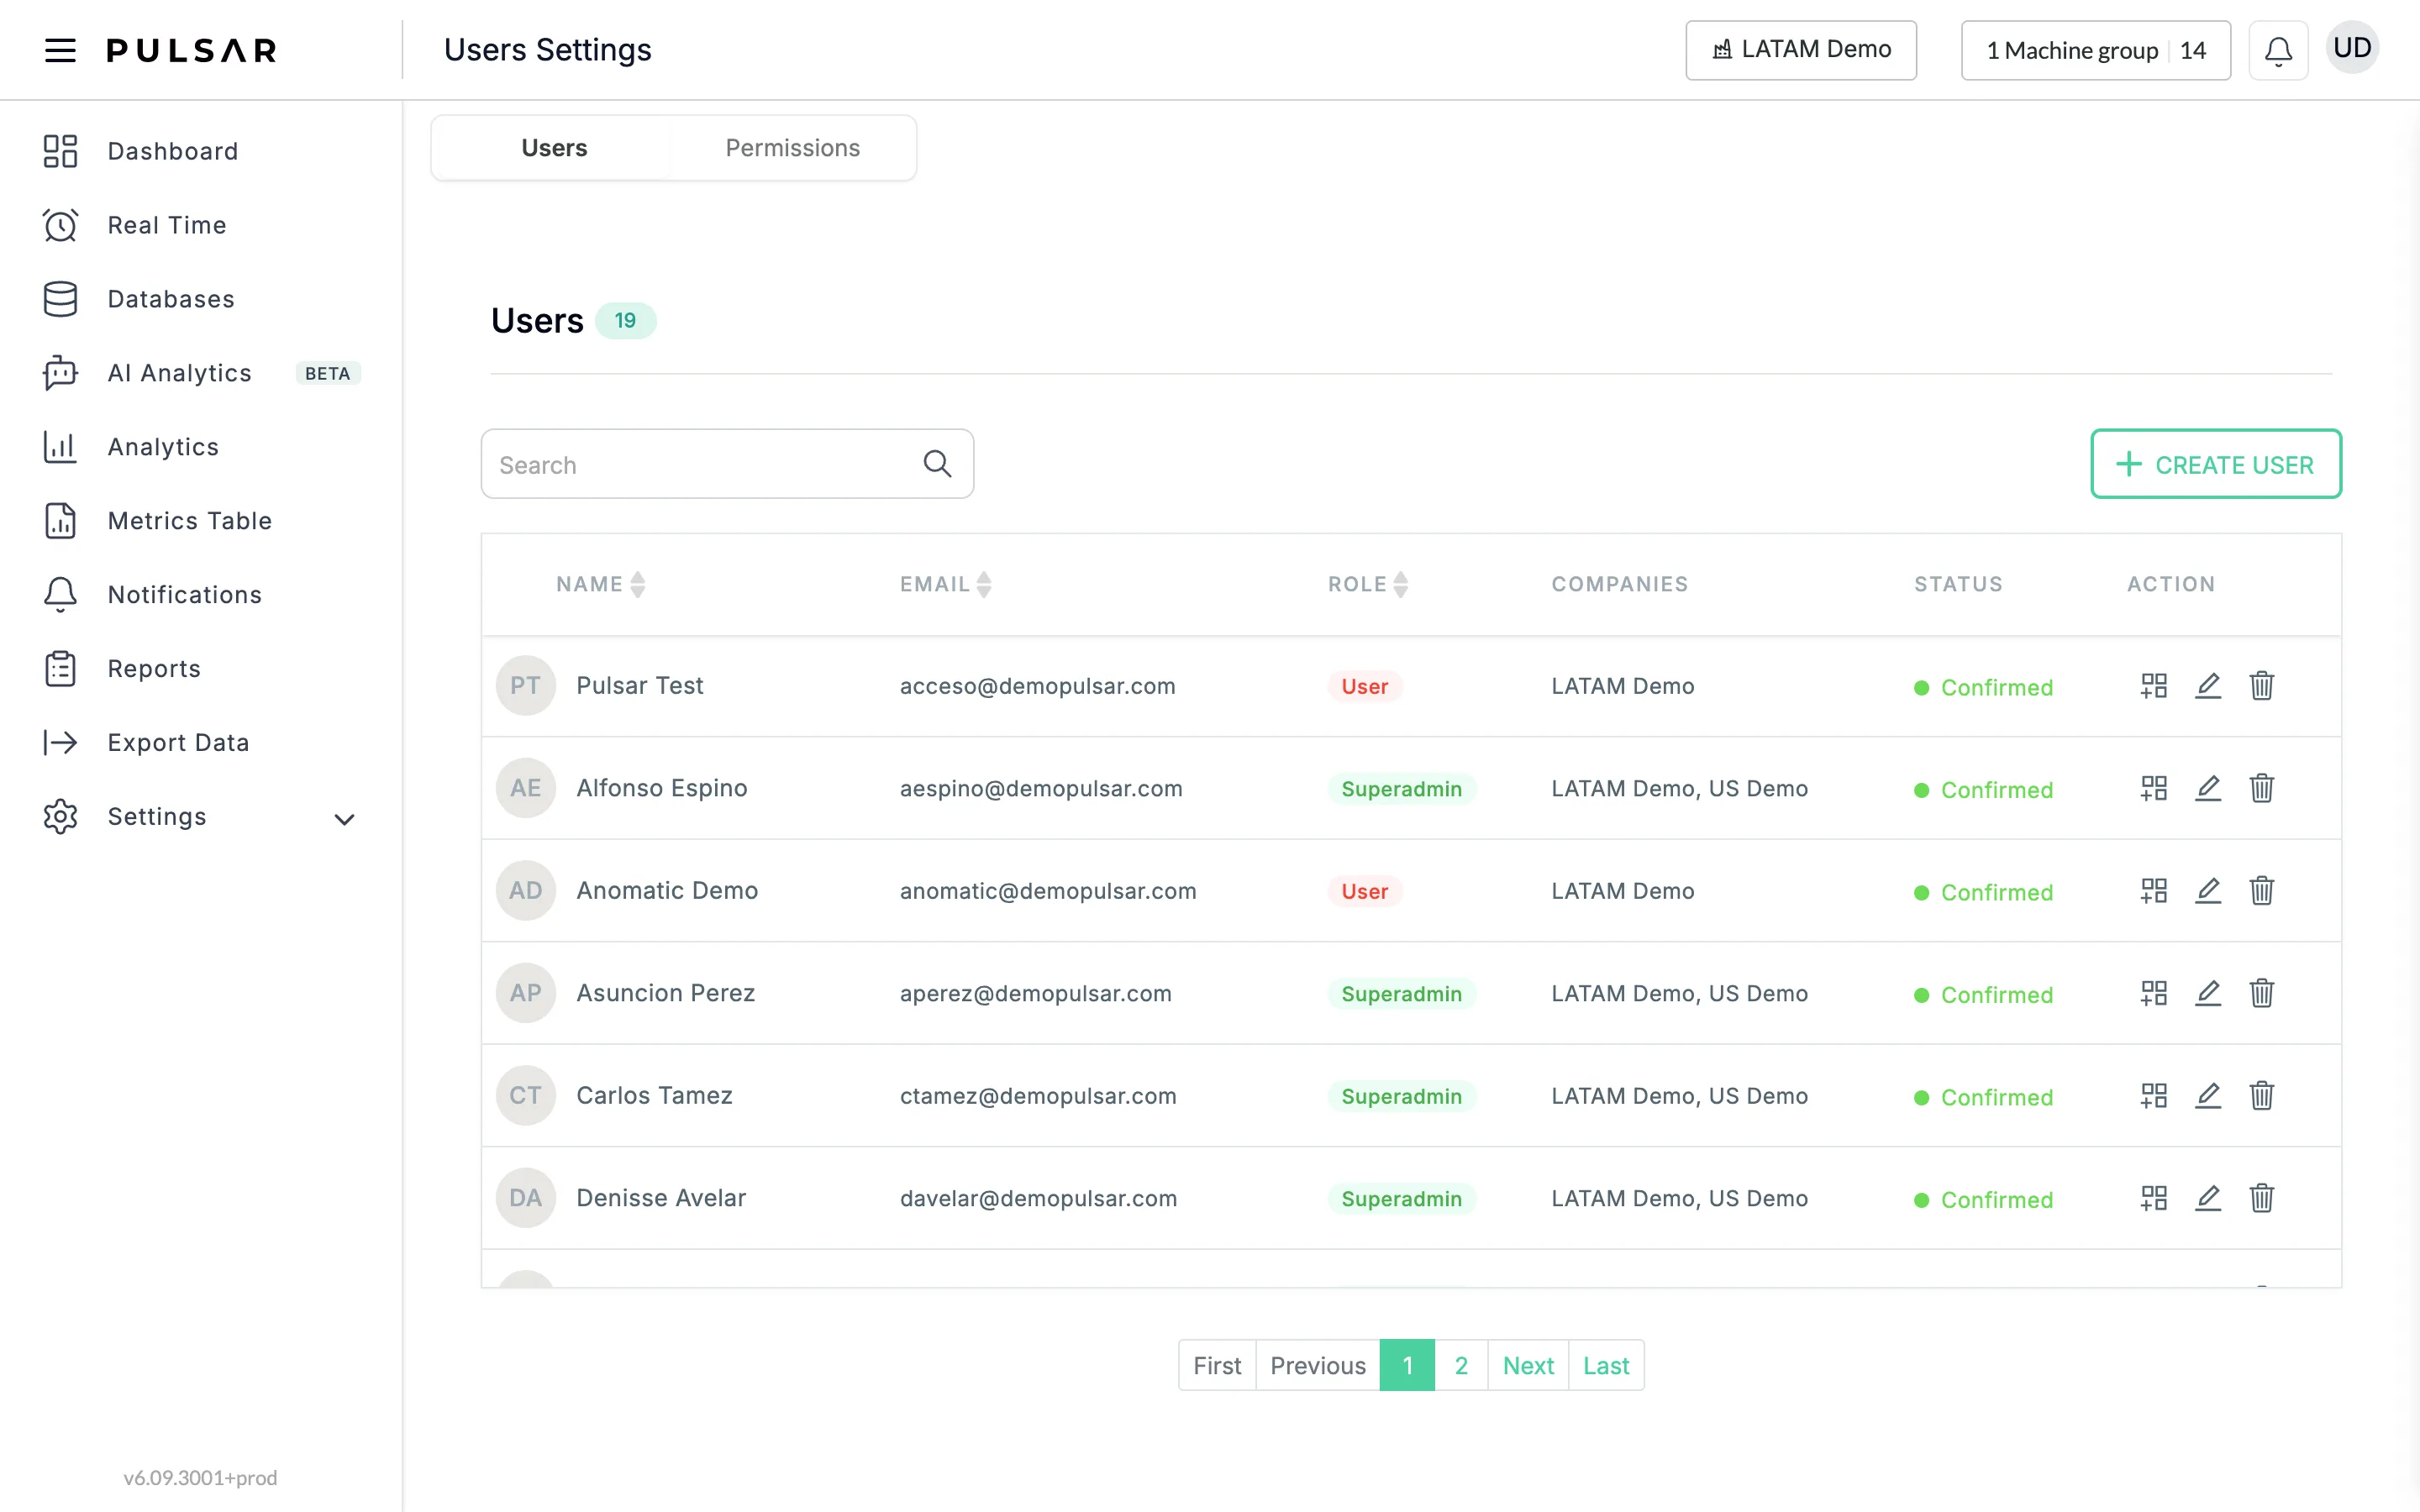Viewport: 2420px width, 1512px height.
Task: Open permissions grid for Pulsar Test
Action: pos(2154,686)
